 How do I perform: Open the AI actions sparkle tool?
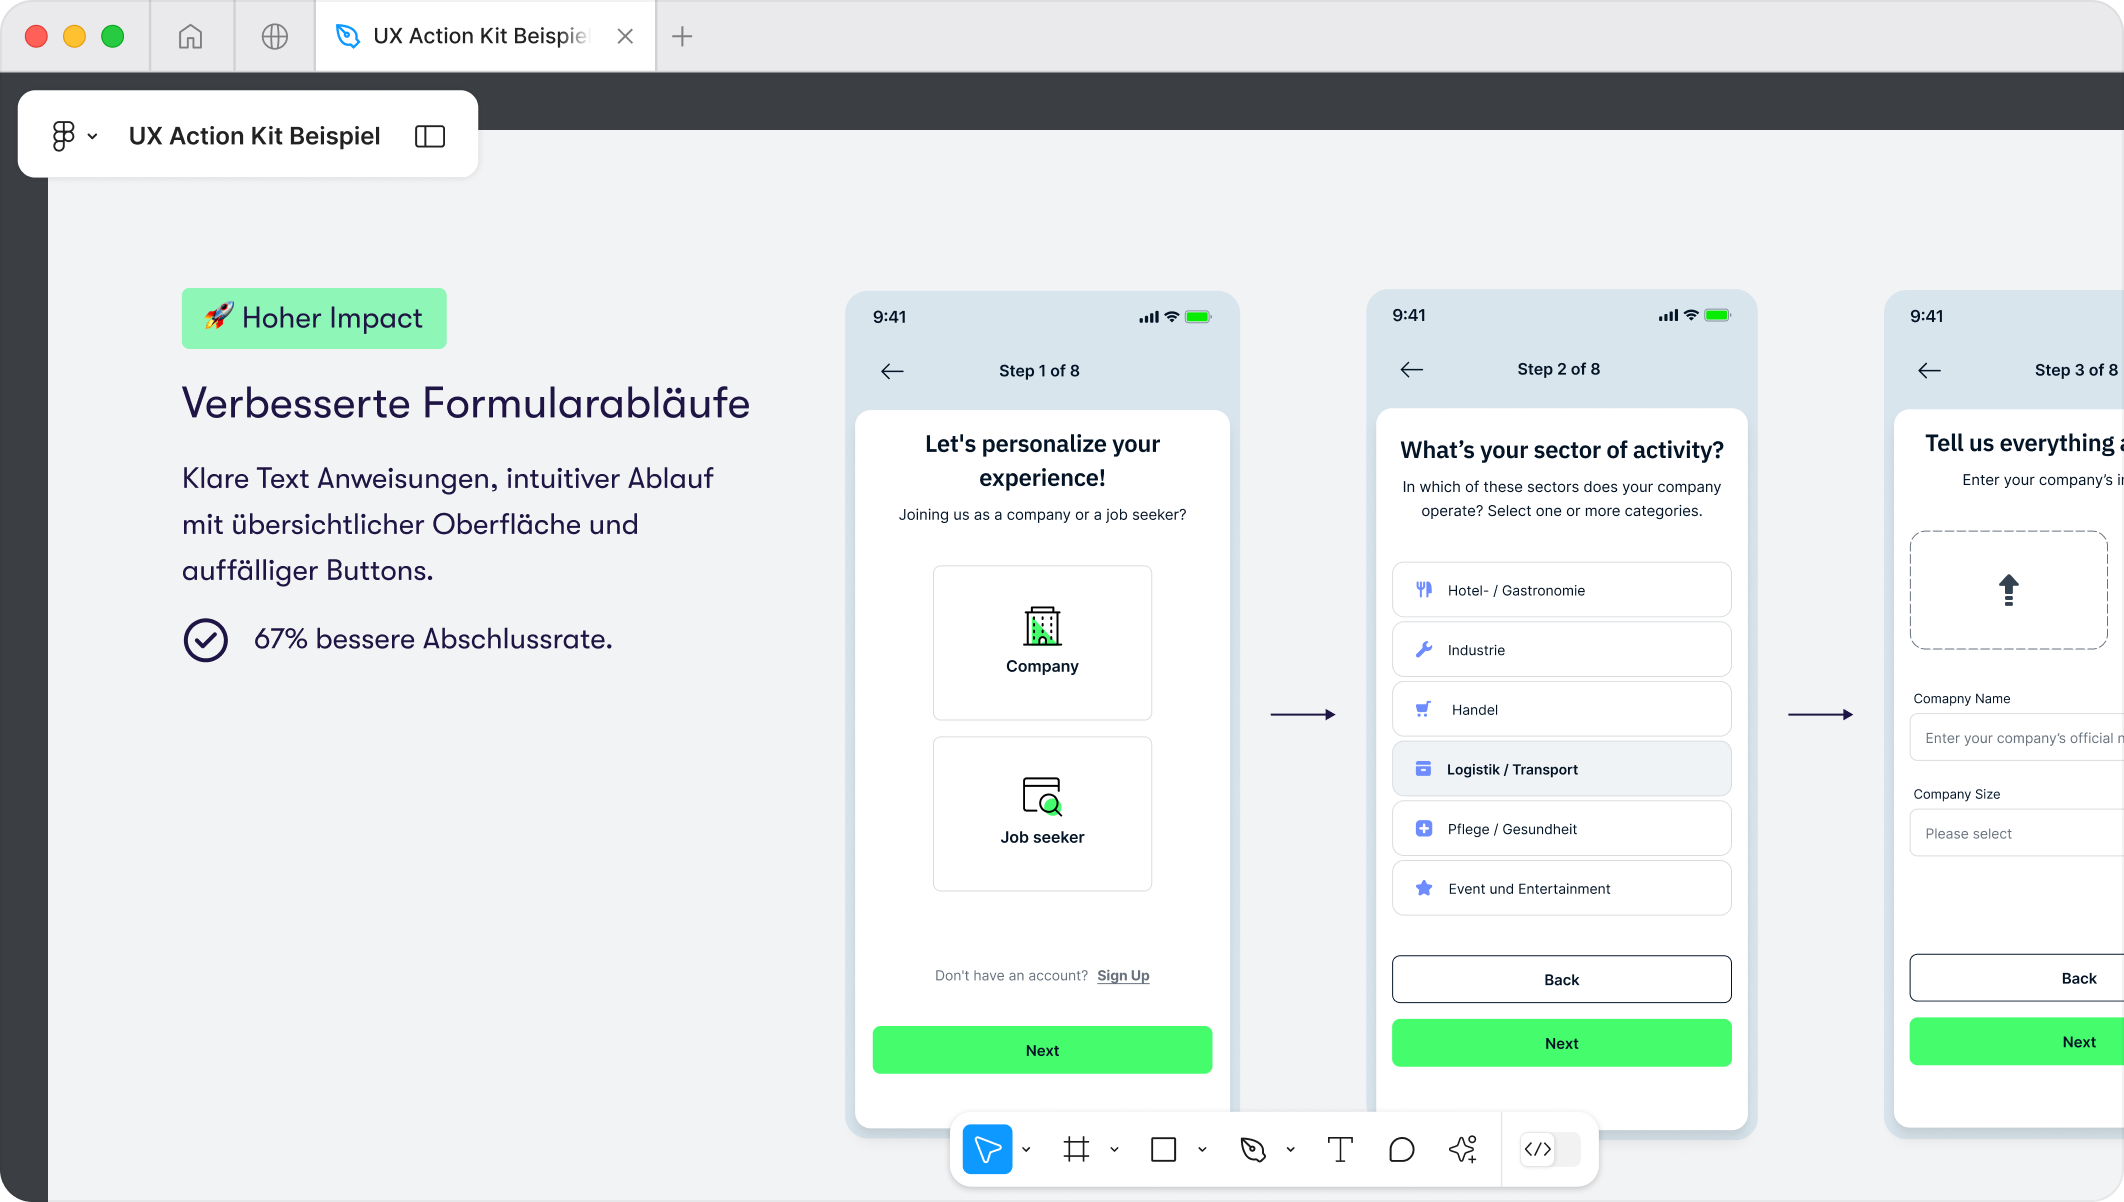click(x=1463, y=1150)
